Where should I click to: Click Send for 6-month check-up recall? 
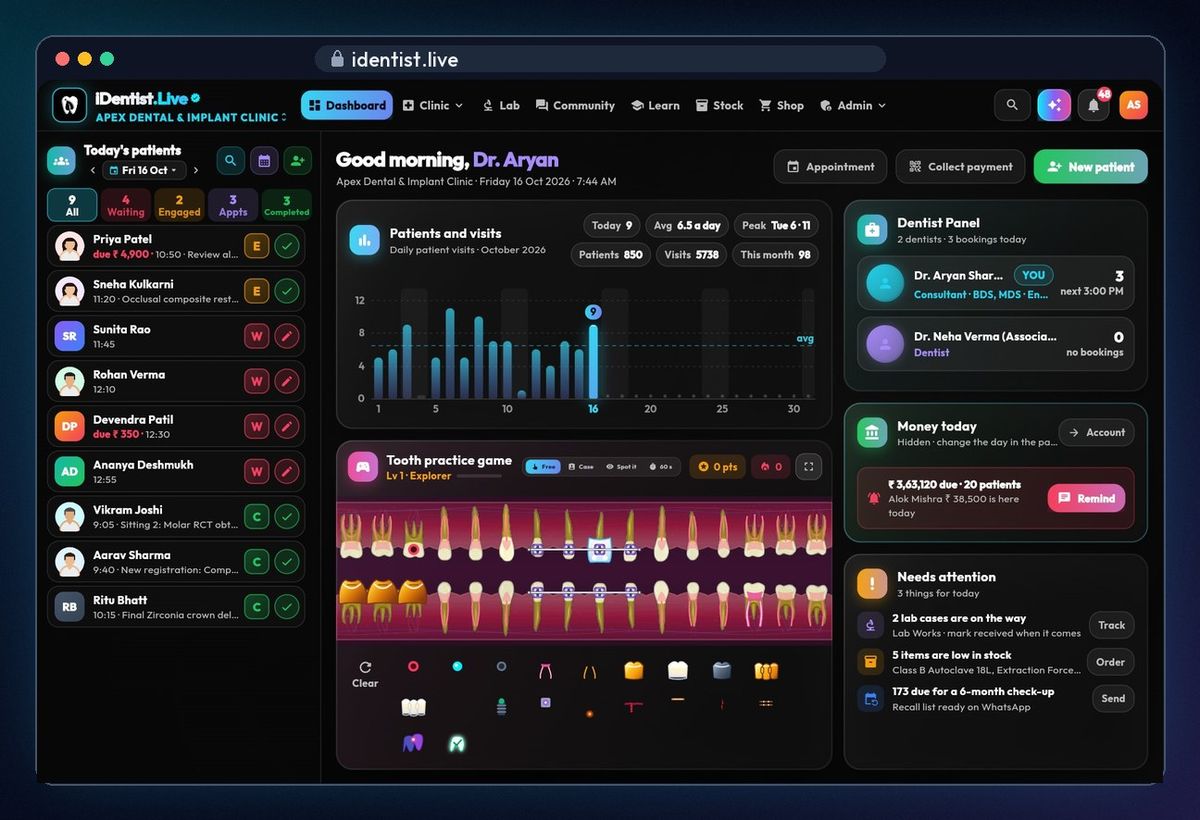(1113, 698)
